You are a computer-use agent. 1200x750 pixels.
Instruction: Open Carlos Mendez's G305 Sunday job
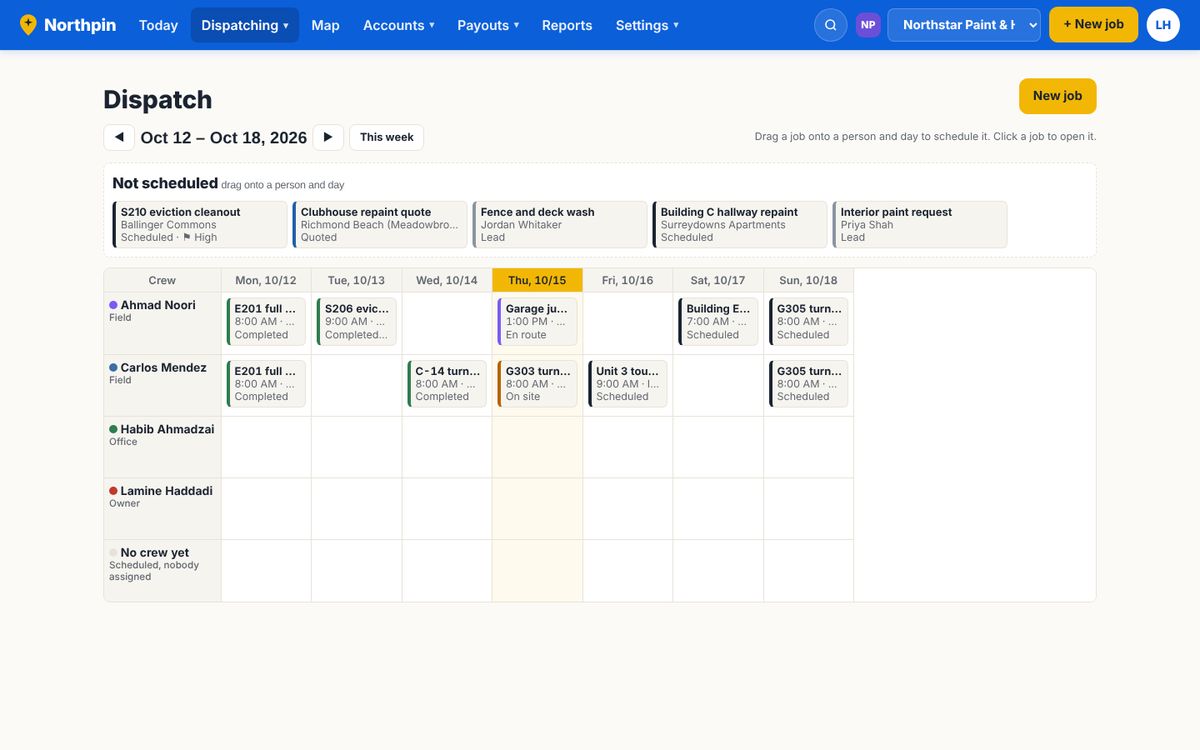tap(809, 384)
